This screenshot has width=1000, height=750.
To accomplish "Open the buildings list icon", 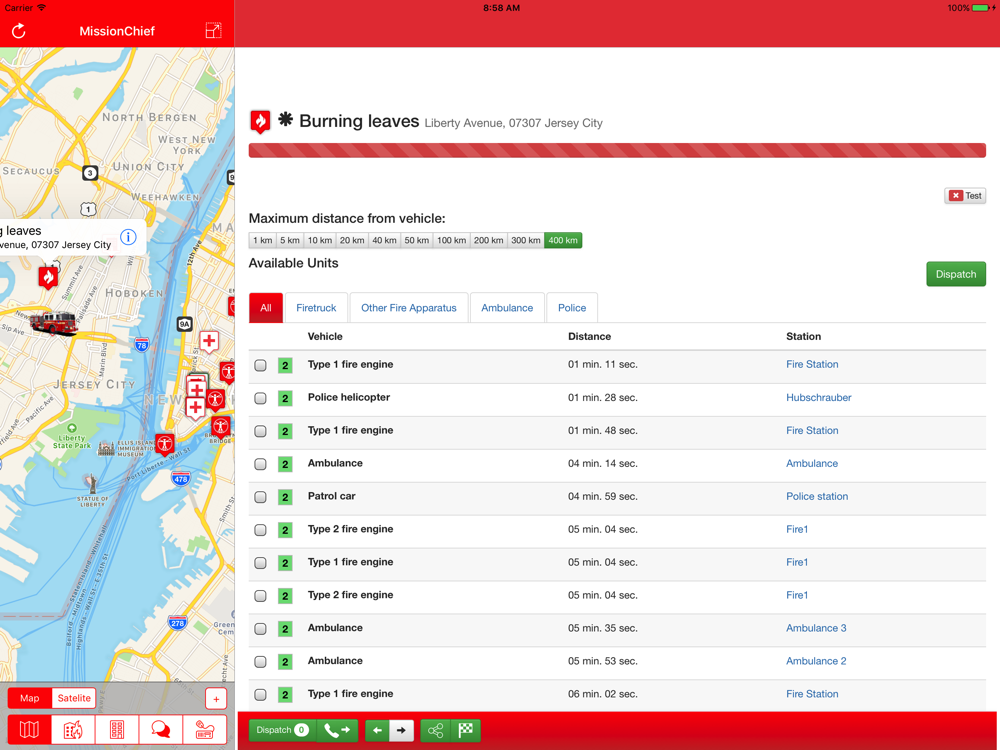I will (117, 730).
